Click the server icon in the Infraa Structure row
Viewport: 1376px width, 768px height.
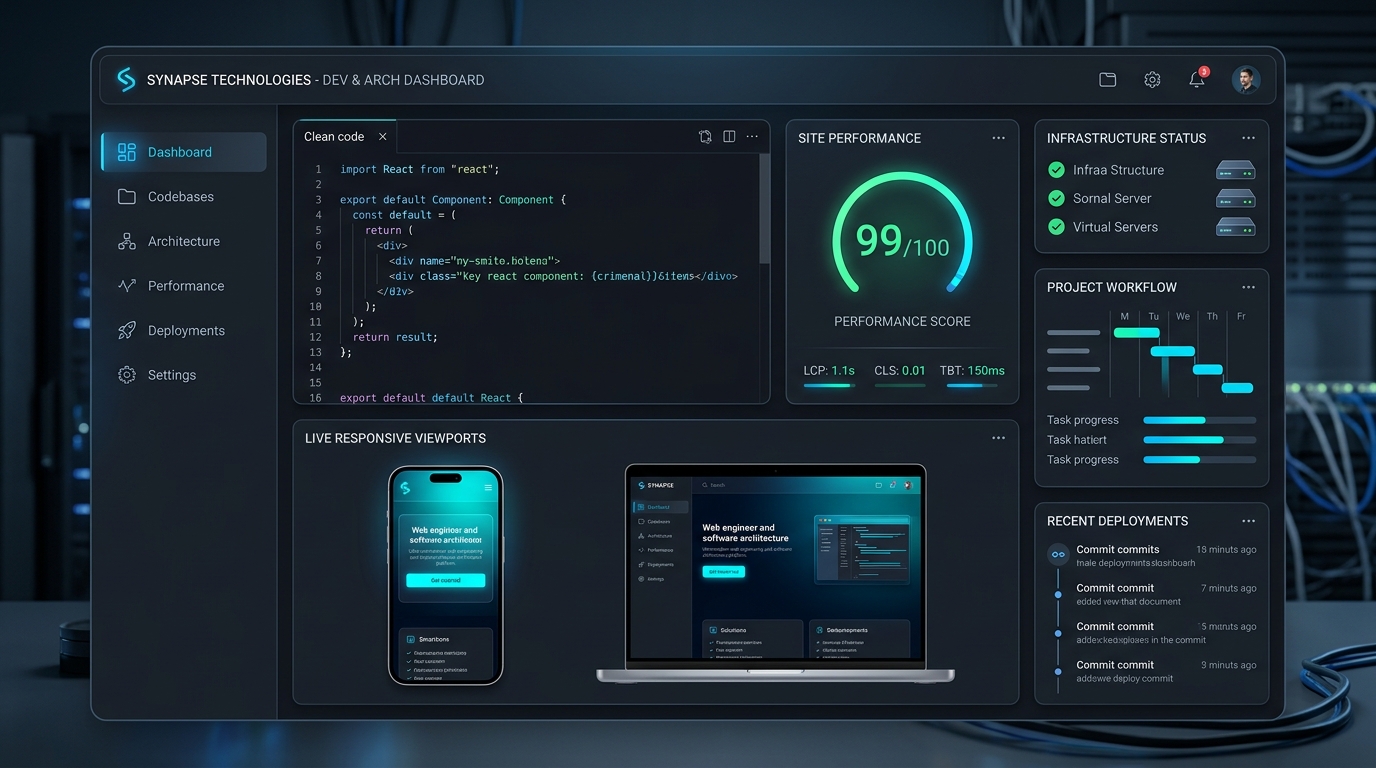coord(1235,170)
